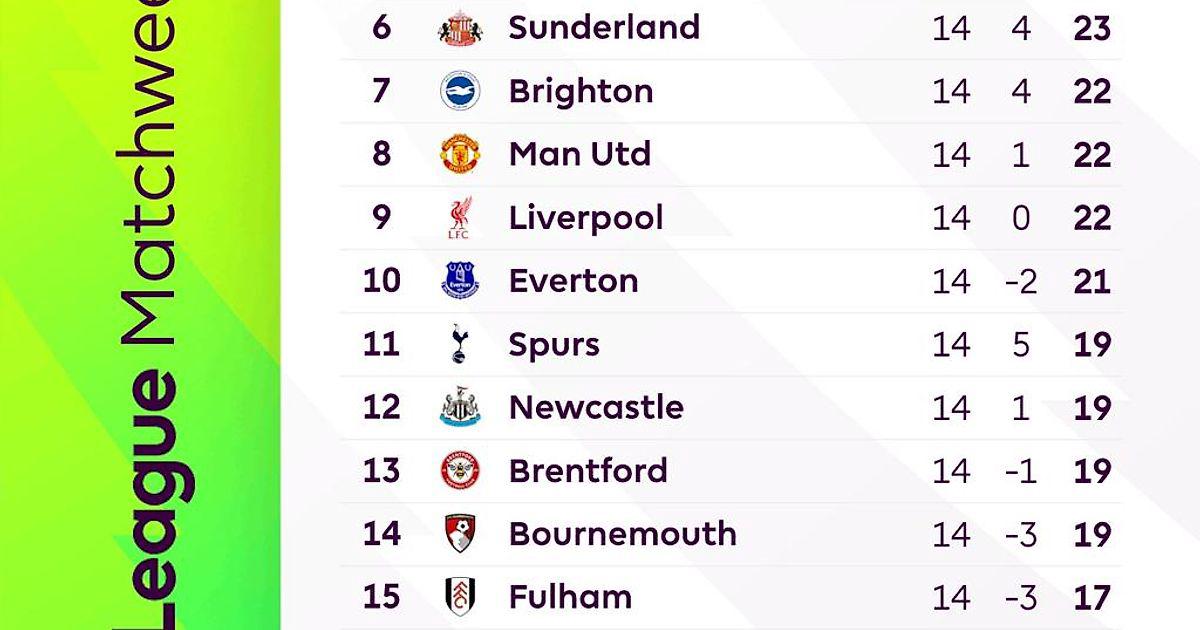The height and width of the screenshot is (630, 1200).
Task: Click the vertical League Matchweek title
Action: point(152,320)
